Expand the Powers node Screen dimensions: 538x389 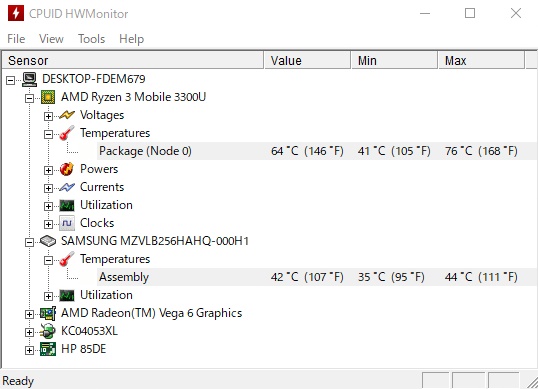(48, 170)
